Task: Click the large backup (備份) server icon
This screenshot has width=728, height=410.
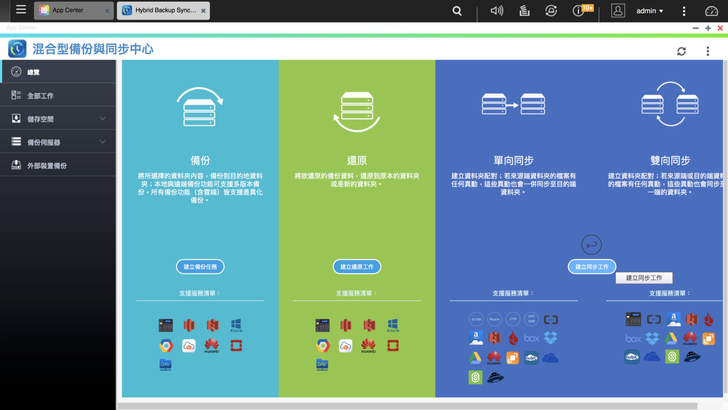Action: 199,109
